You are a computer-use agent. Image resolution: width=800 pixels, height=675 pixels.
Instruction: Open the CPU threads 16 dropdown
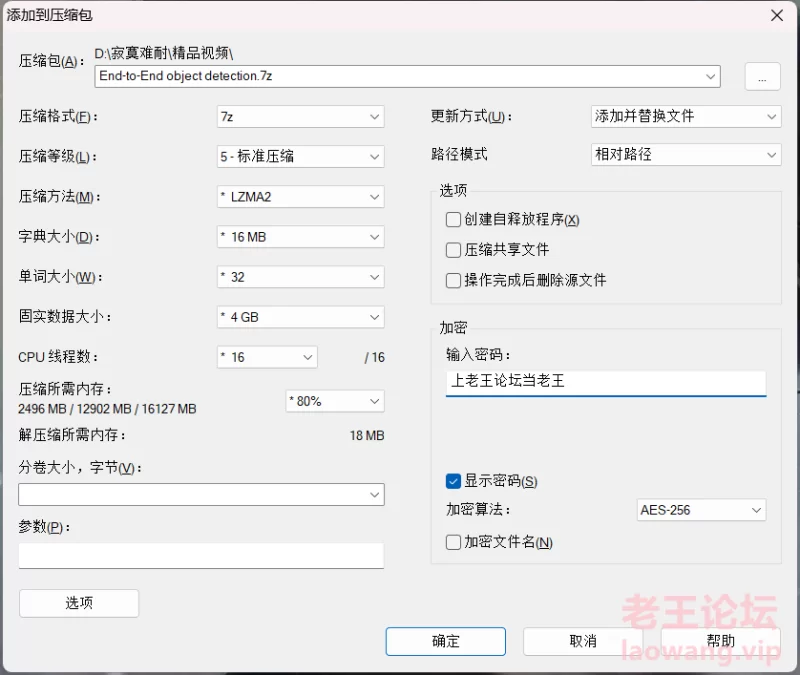[x=267, y=357]
